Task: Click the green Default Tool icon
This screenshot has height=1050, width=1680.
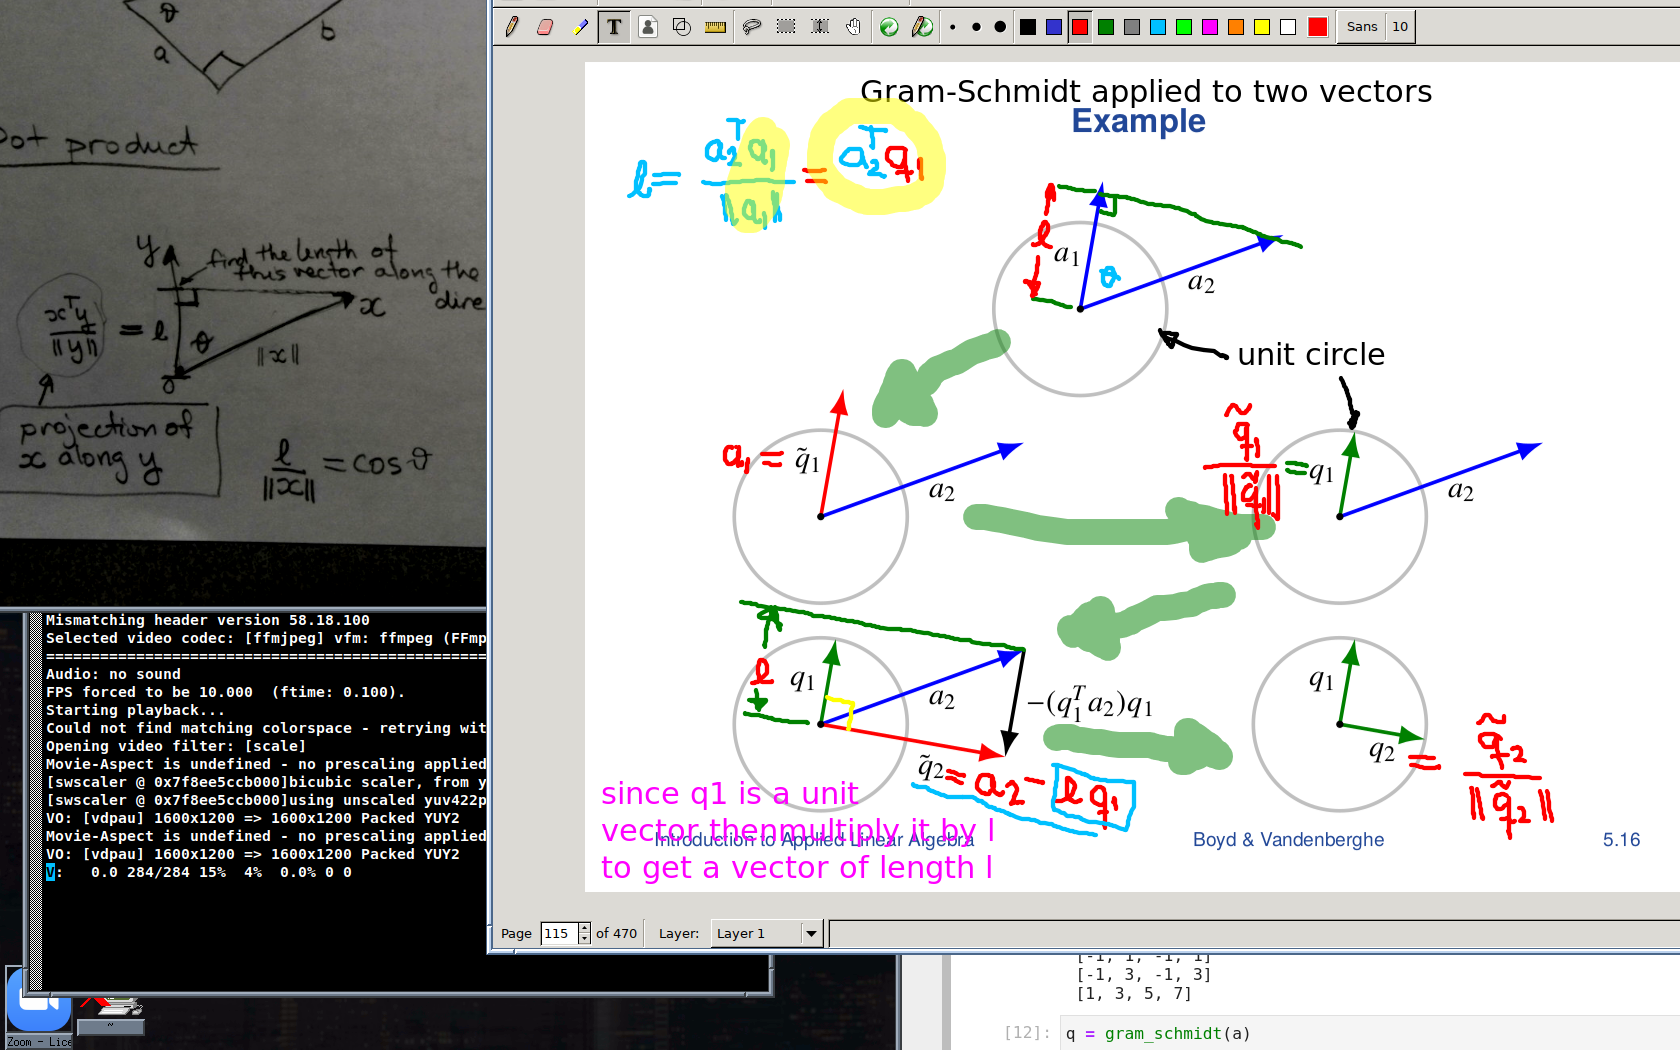Action: point(889,27)
